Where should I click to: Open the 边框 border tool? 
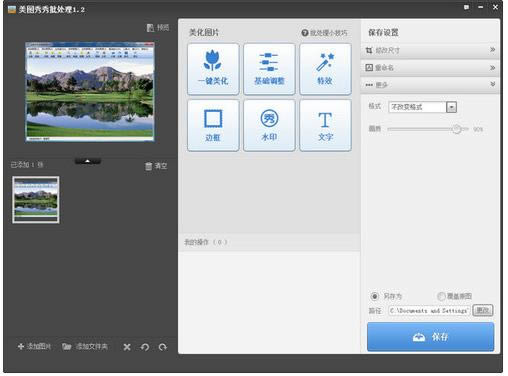click(x=213, y=126)
